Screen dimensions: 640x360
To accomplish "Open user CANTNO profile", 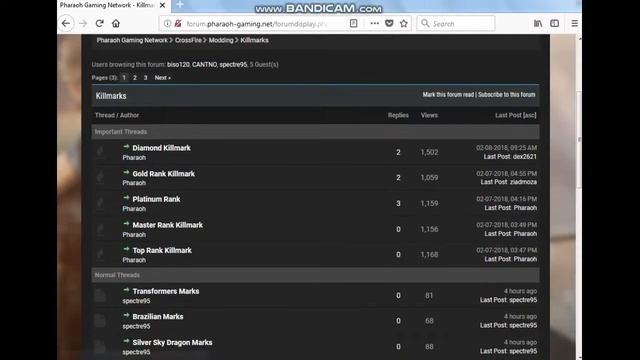I will [x=204, y=64].
